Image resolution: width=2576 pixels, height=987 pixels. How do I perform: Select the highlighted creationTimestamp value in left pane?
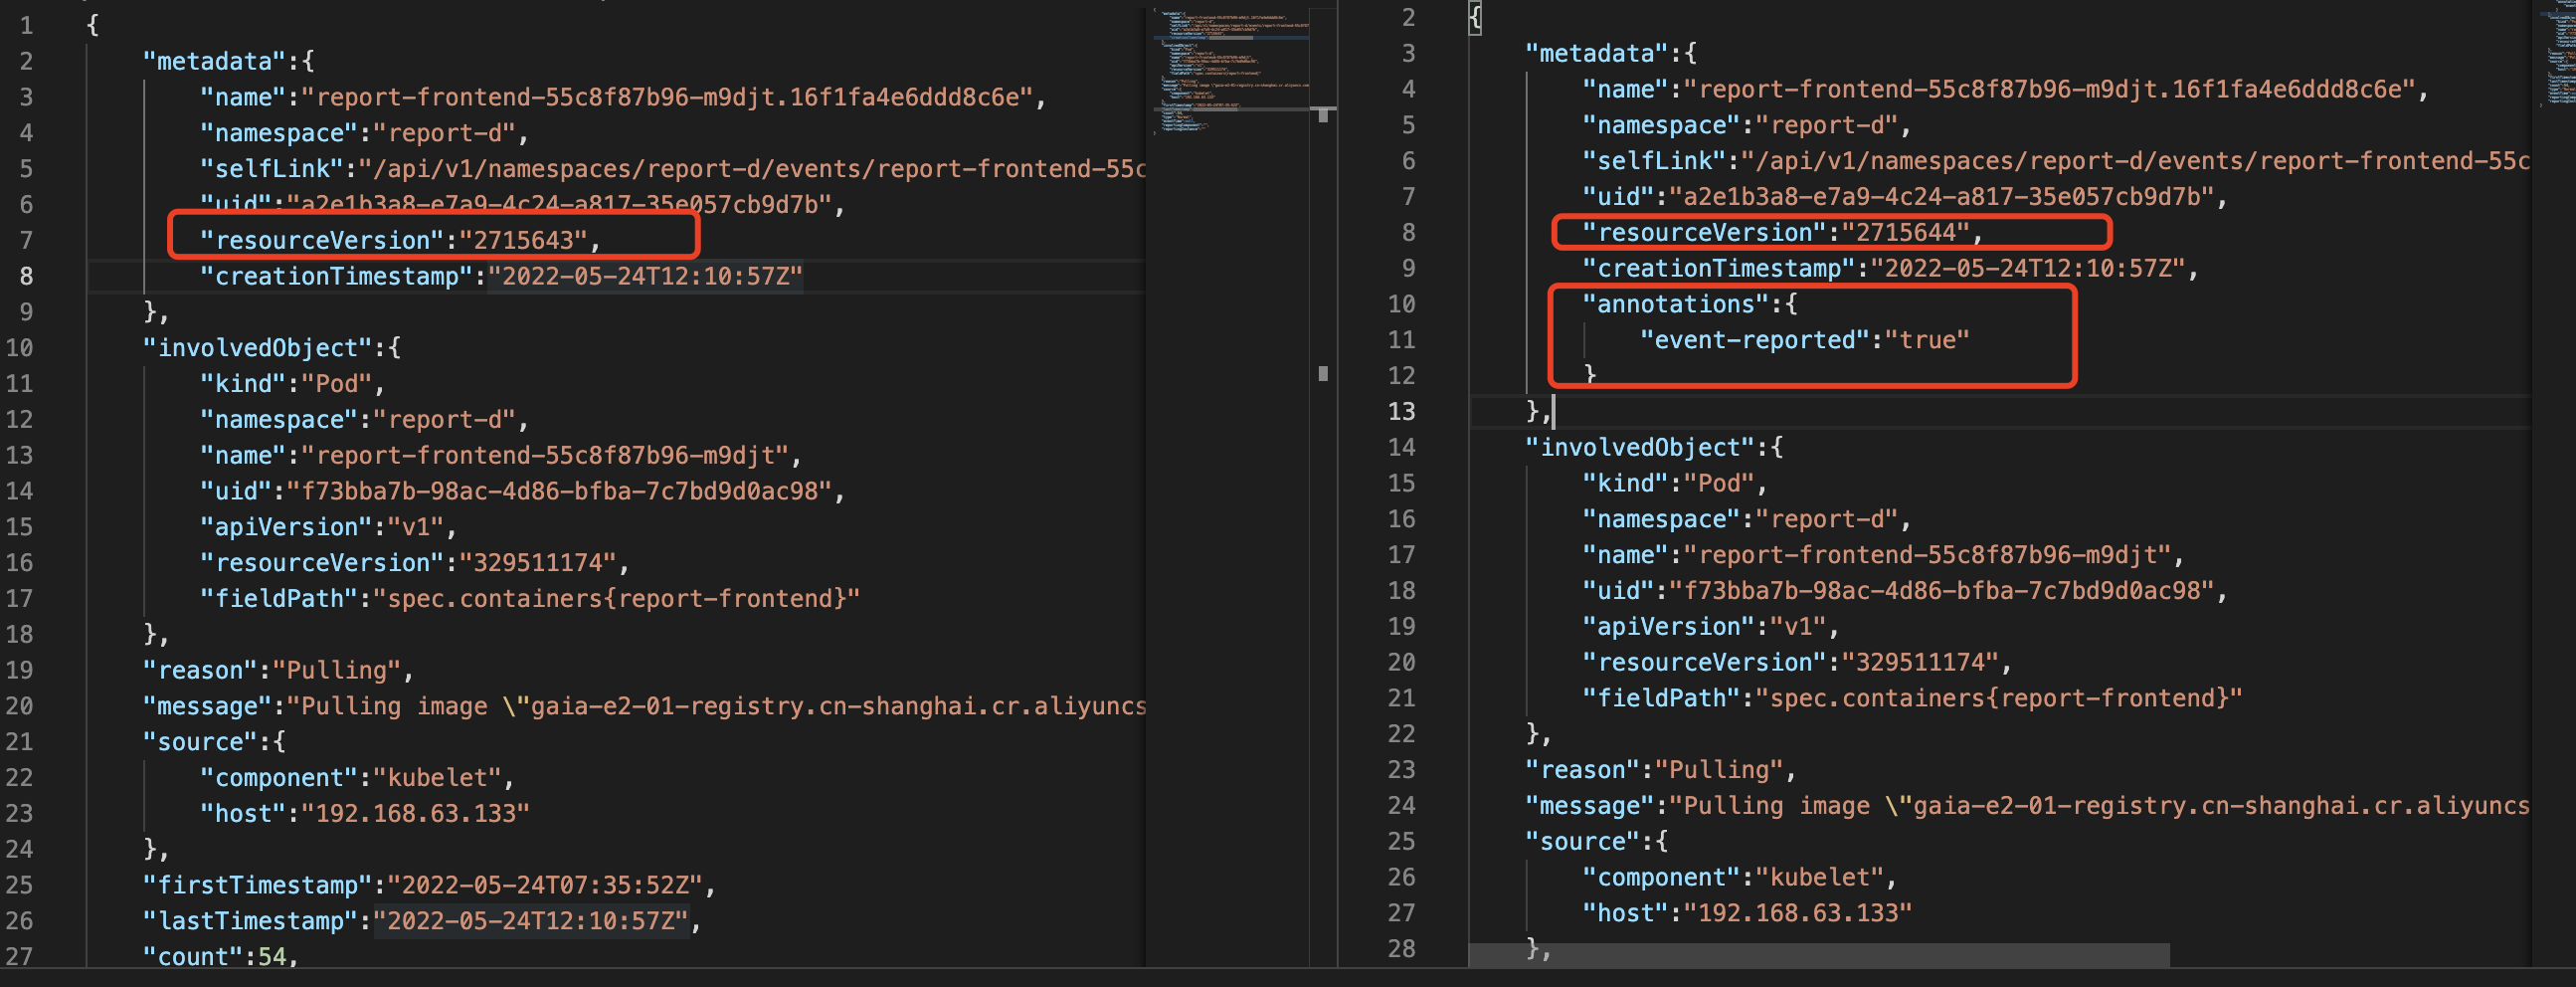pos(645,276)
